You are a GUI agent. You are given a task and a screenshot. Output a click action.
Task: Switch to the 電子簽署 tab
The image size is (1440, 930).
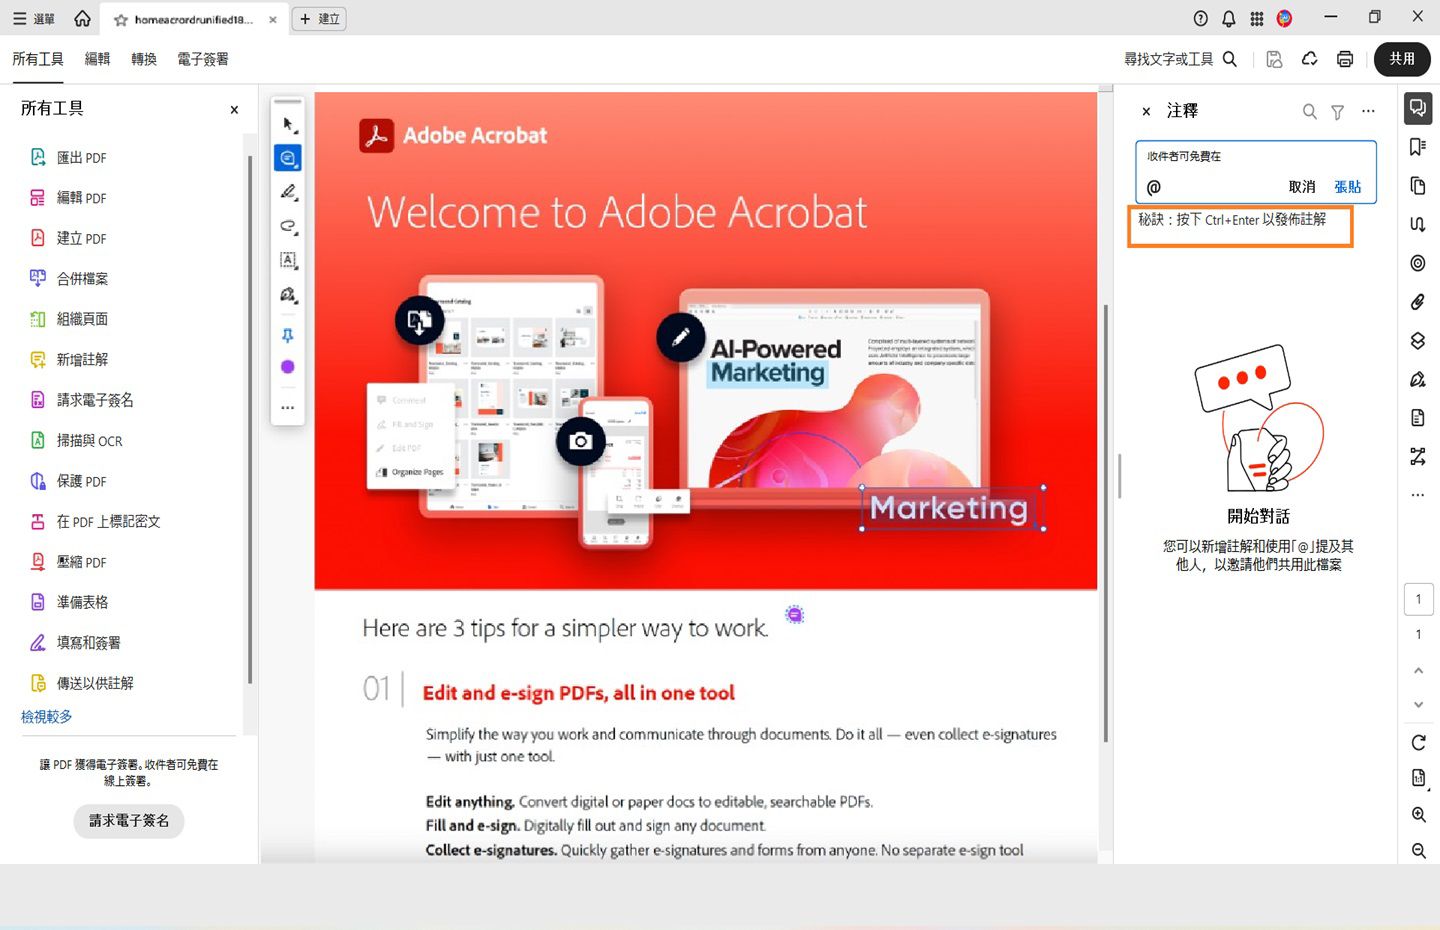(203, 59)
